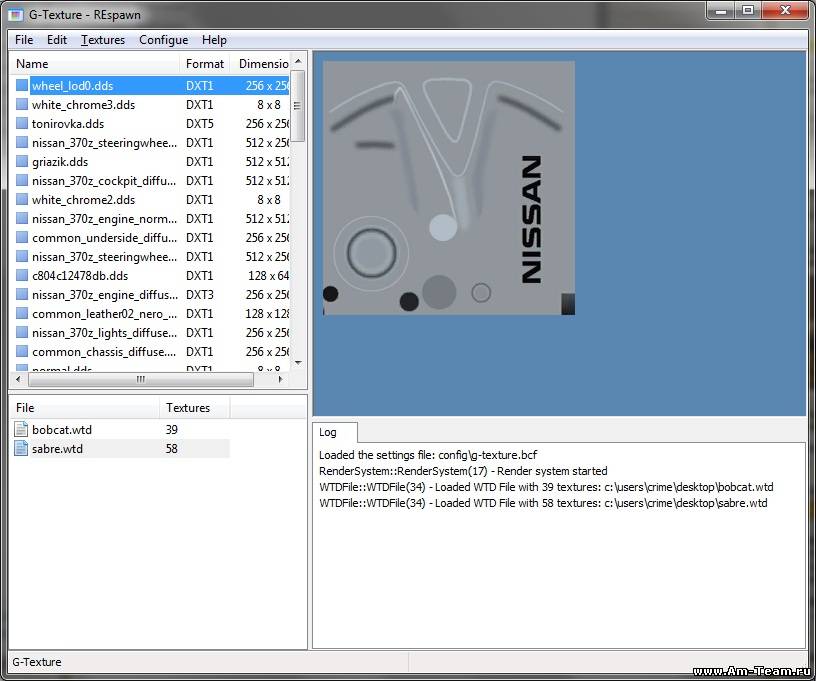Select the wheel_lod0.dds texture name
Viewport: 816px width, 681px height.
72,85
